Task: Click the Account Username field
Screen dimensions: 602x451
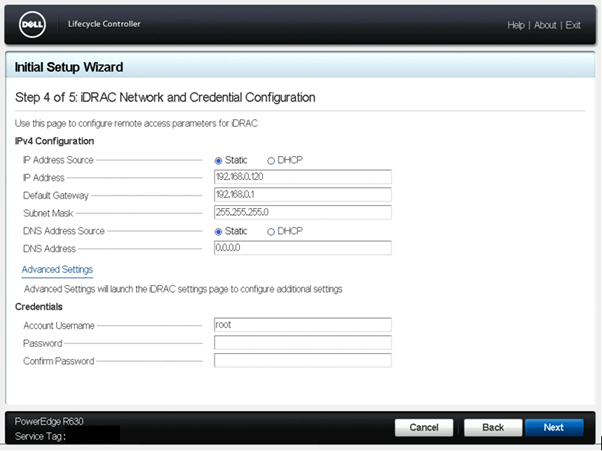Action: click(x=302, y=325)
